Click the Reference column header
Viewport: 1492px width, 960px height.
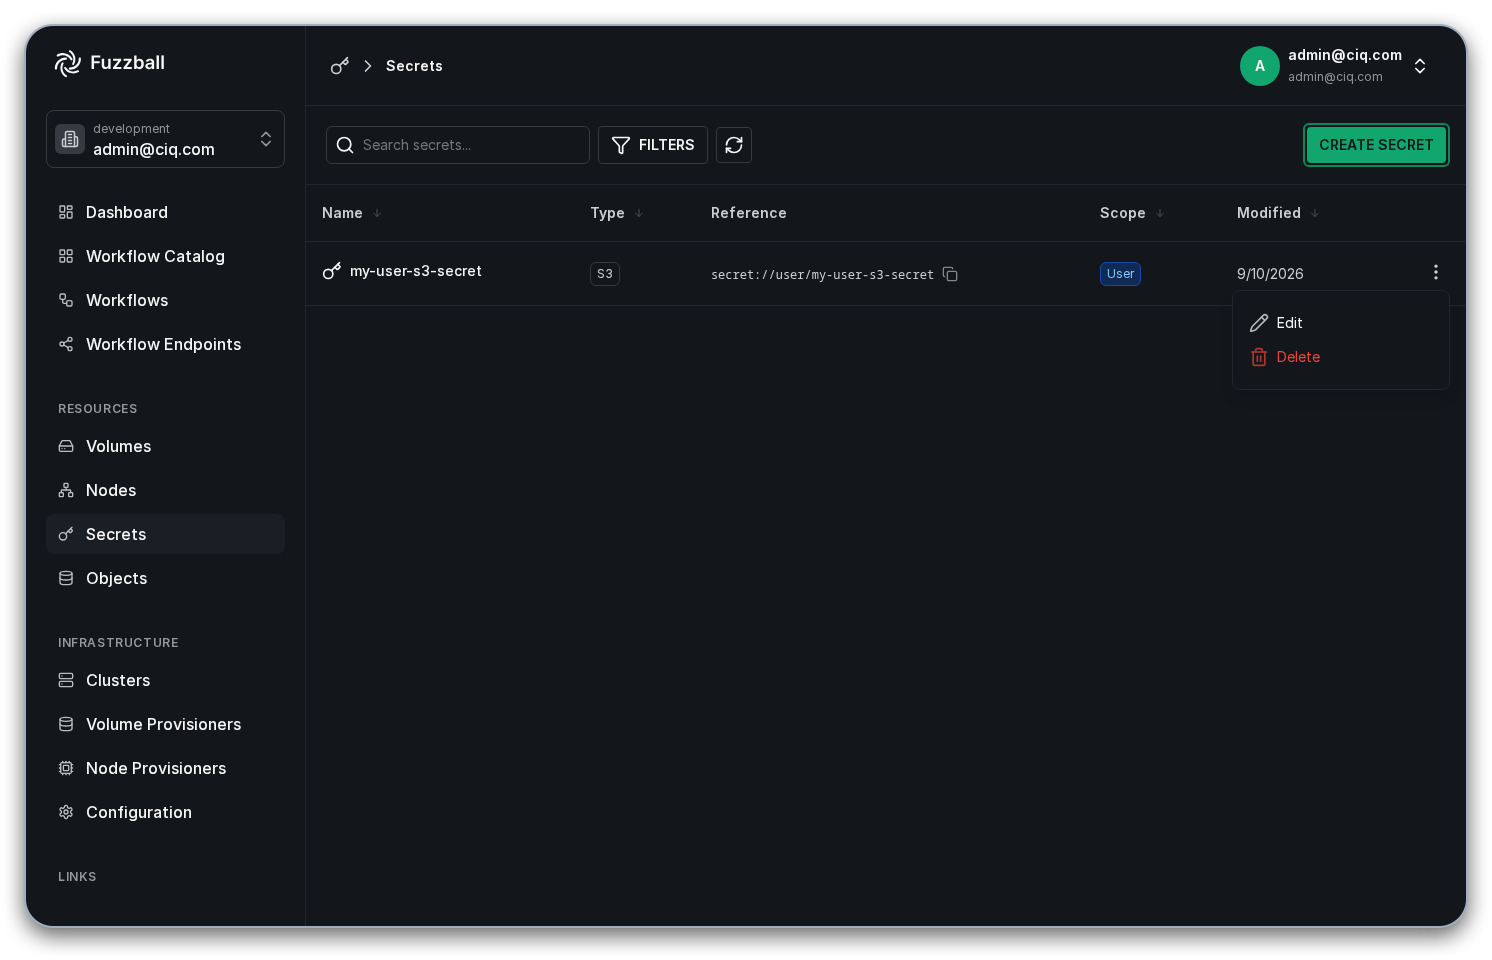749,213
